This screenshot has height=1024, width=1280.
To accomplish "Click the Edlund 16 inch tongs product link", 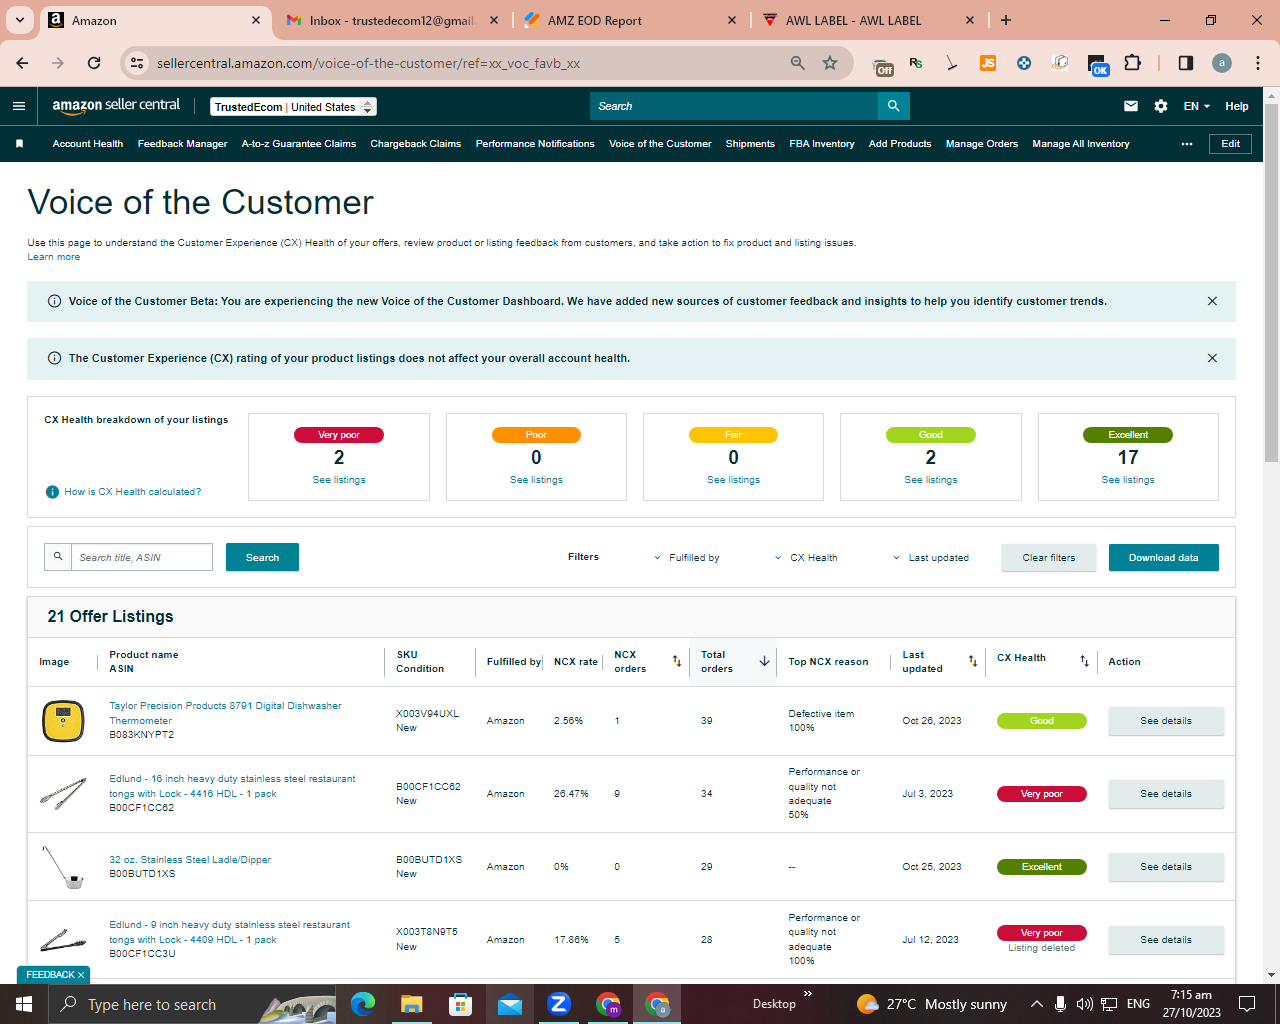I will 232,786.
